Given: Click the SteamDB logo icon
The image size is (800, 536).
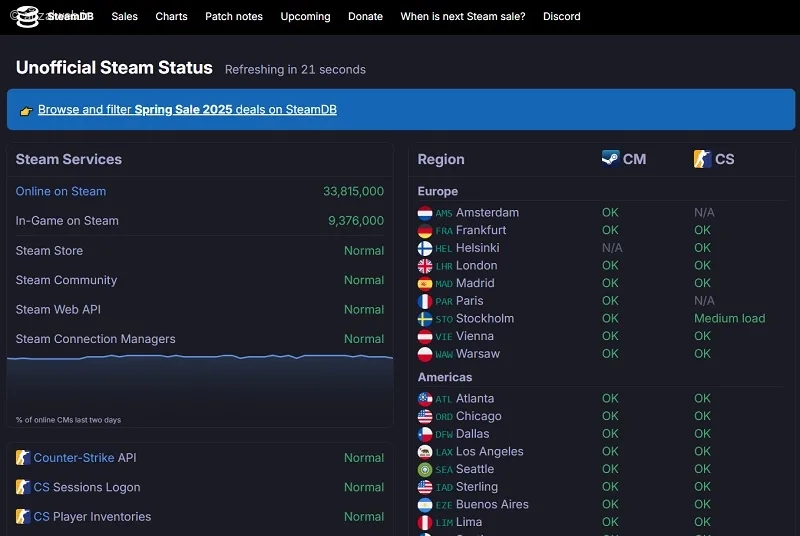Looking at the screenshot, I should (x=27, y=16).
